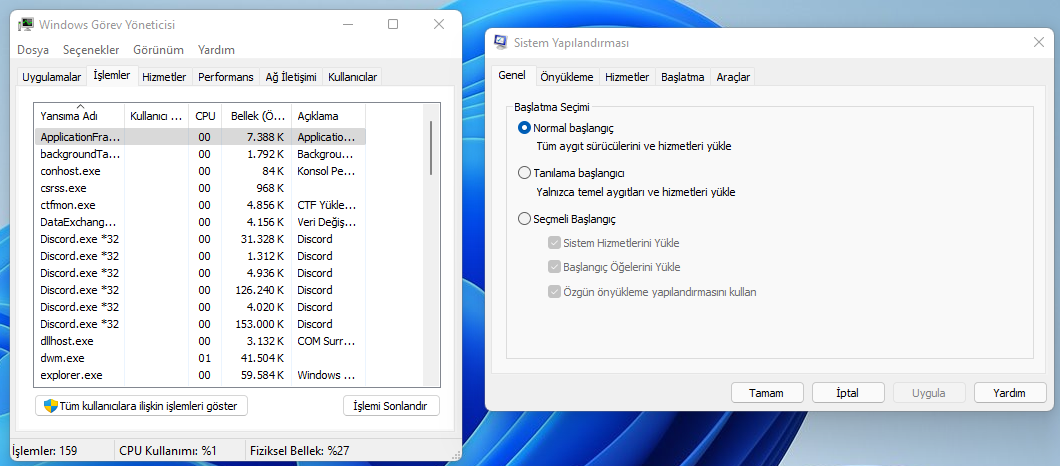Switch to Hizmetler tab in Task Manager

click(164, 77)
